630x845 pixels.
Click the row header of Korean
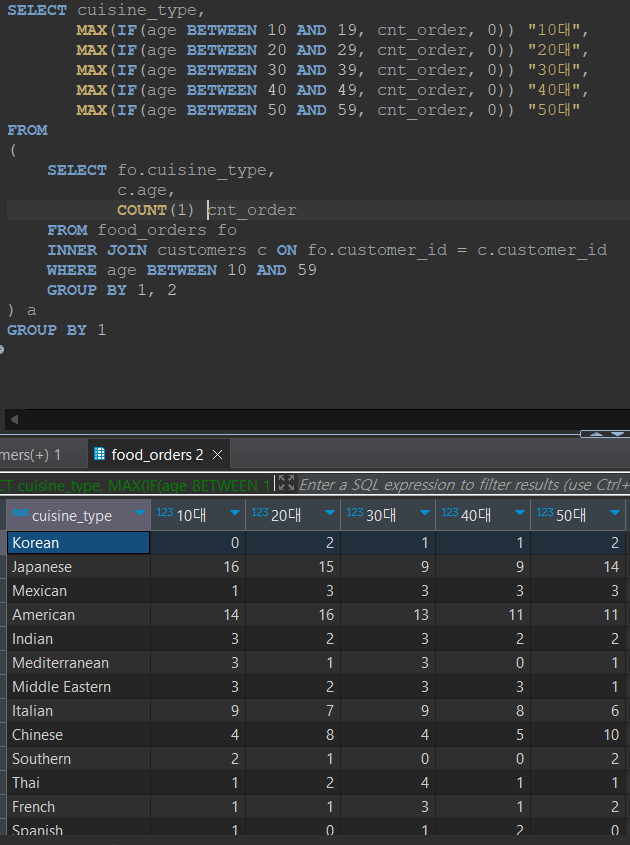pyautogui.click(x=3, y=543)
